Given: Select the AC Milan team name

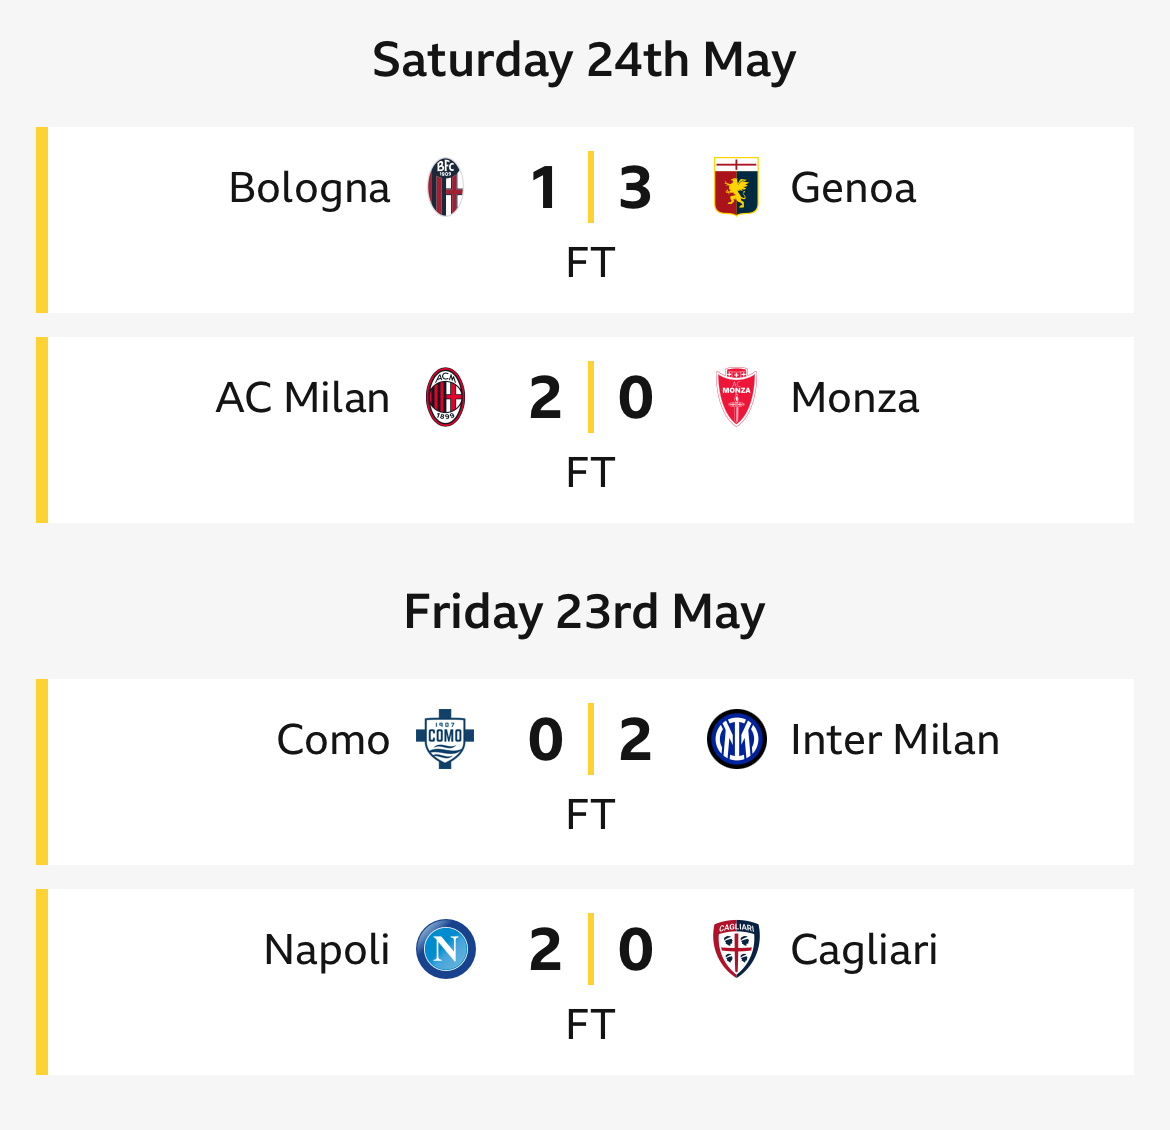Looking at the screenshot, I should [302, 398].
